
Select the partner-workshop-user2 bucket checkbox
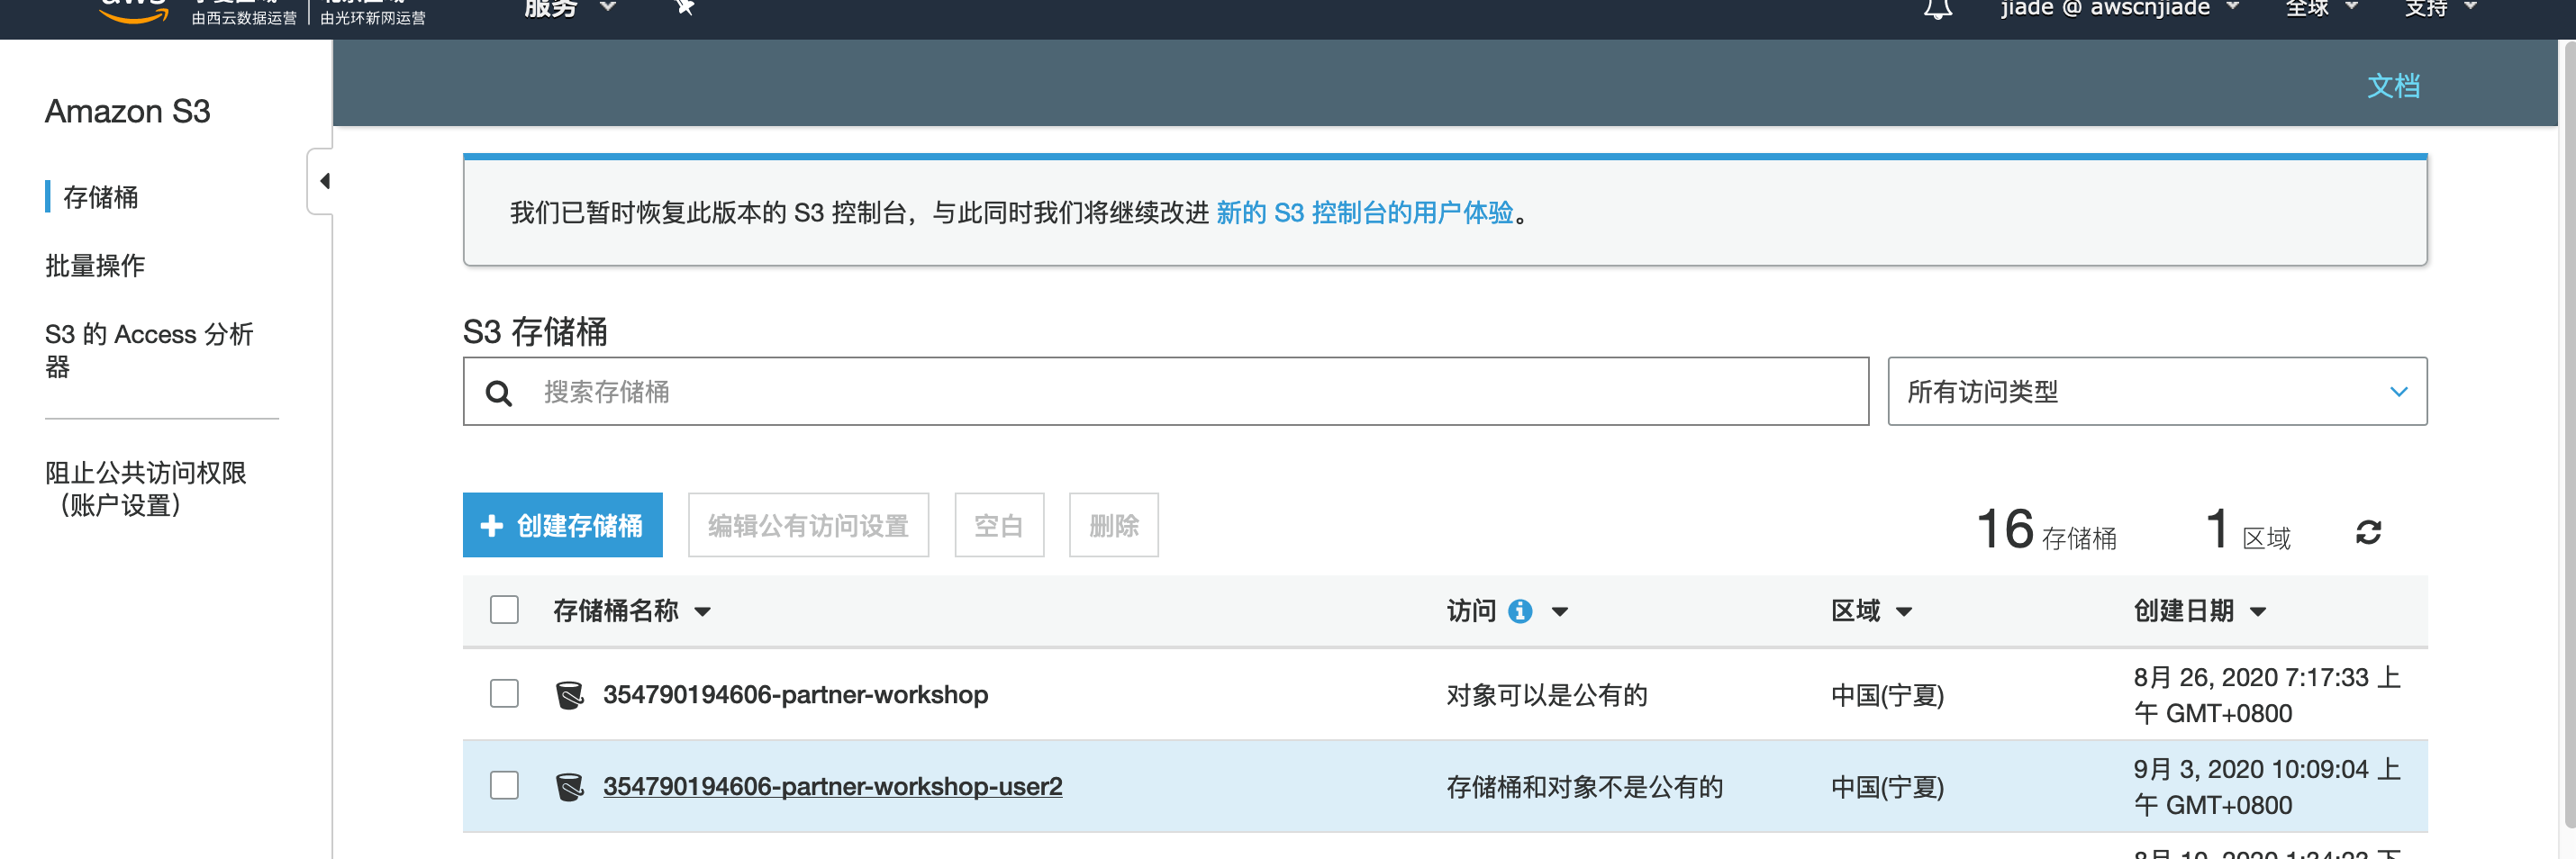(504, 786)
